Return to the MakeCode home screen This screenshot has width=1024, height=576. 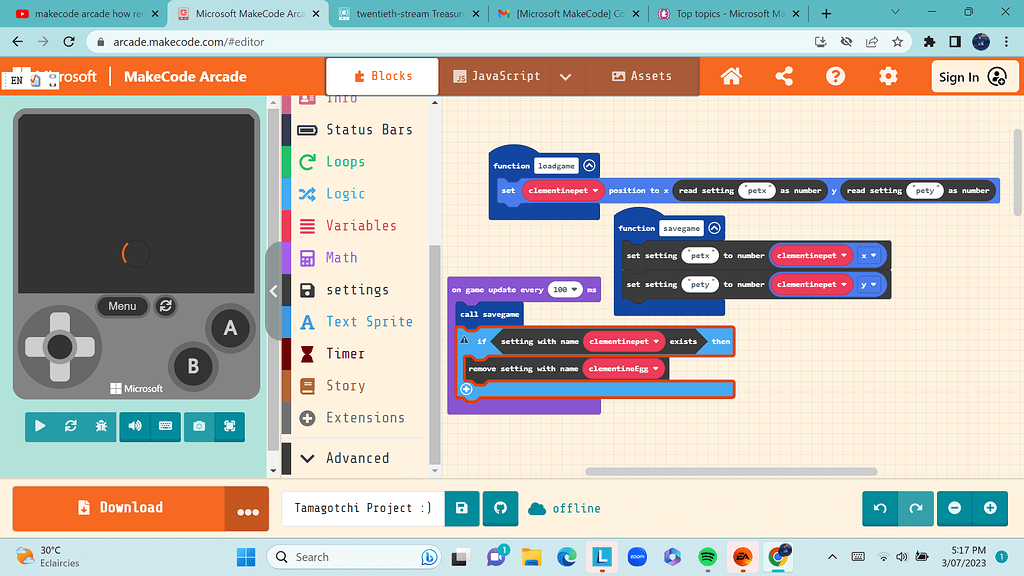pos(731,76)
